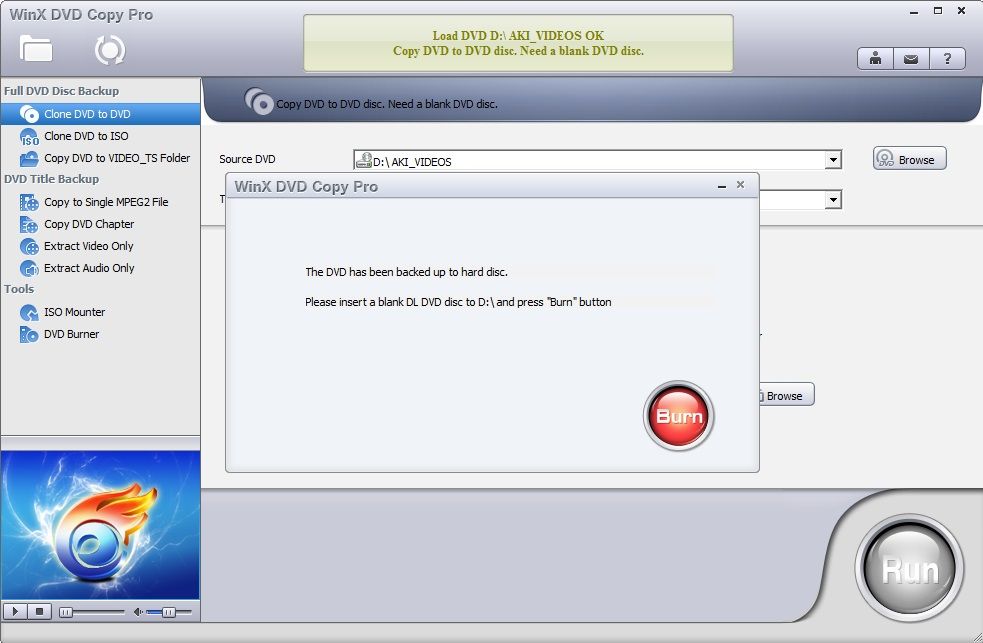Click the preview seek slider handle
Image resolution: width=983 pixels, height=643 pixels.
point(66,612)
